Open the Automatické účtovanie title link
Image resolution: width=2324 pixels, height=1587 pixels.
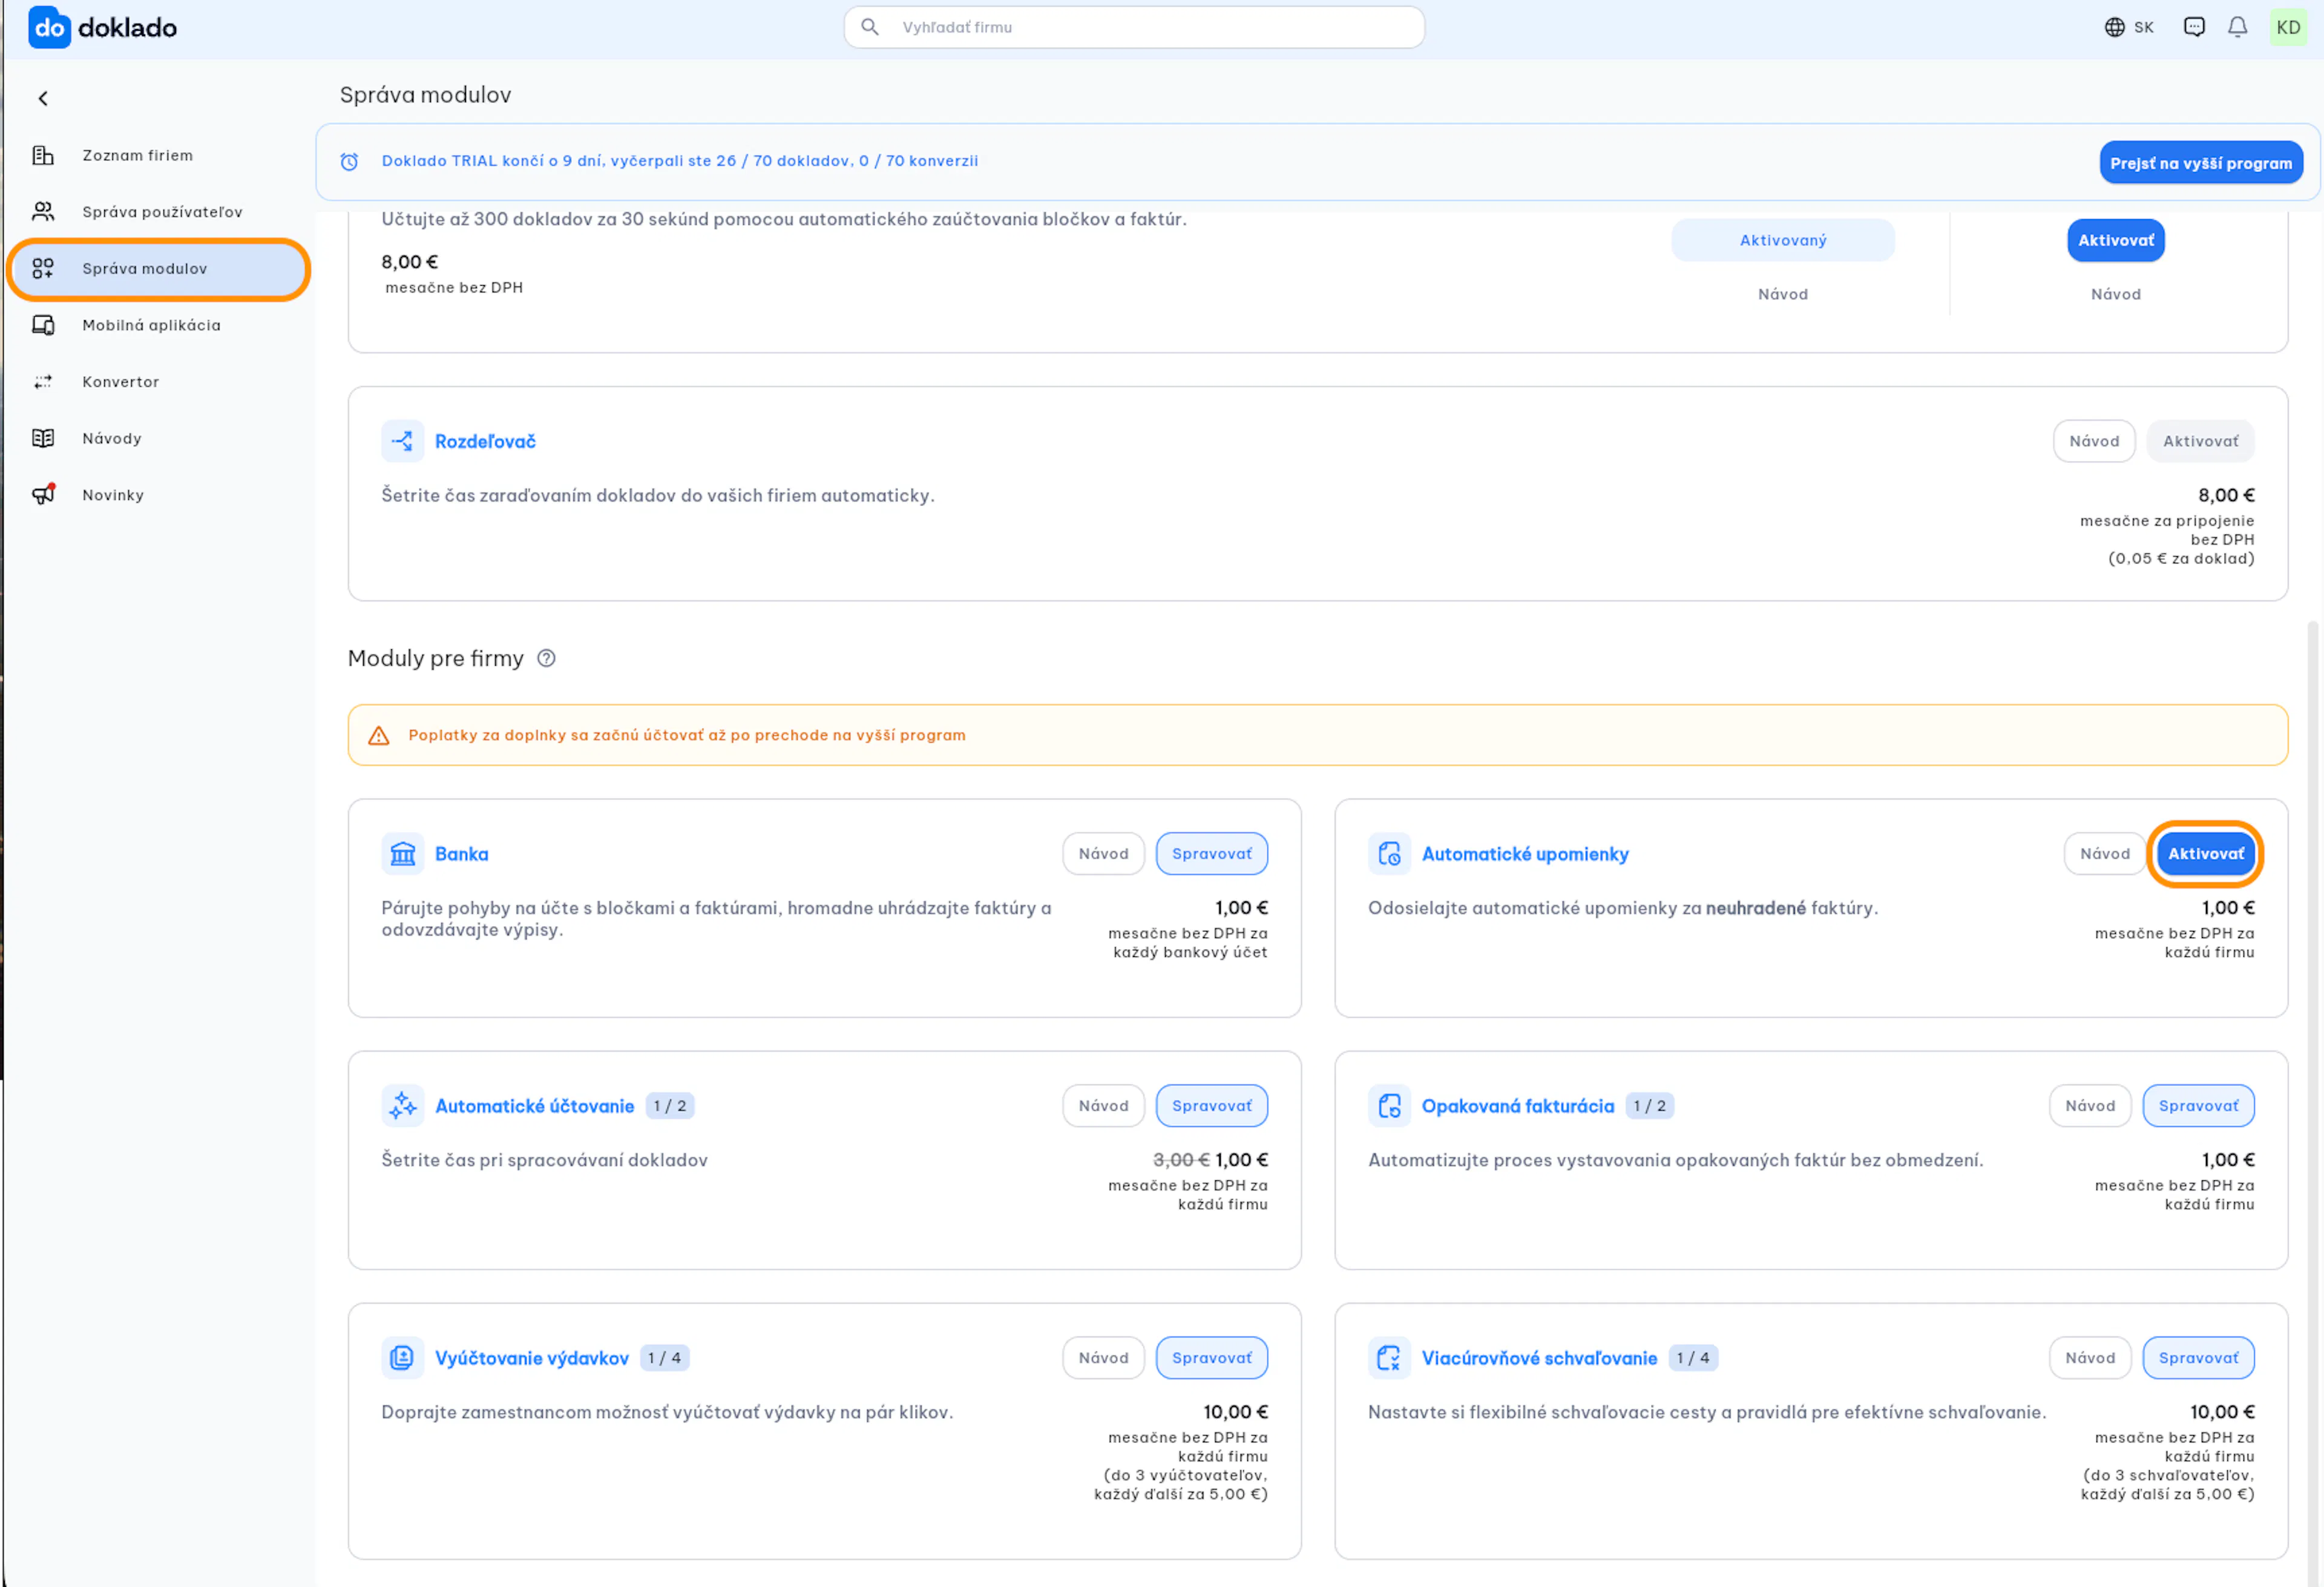click(535, 1106)
